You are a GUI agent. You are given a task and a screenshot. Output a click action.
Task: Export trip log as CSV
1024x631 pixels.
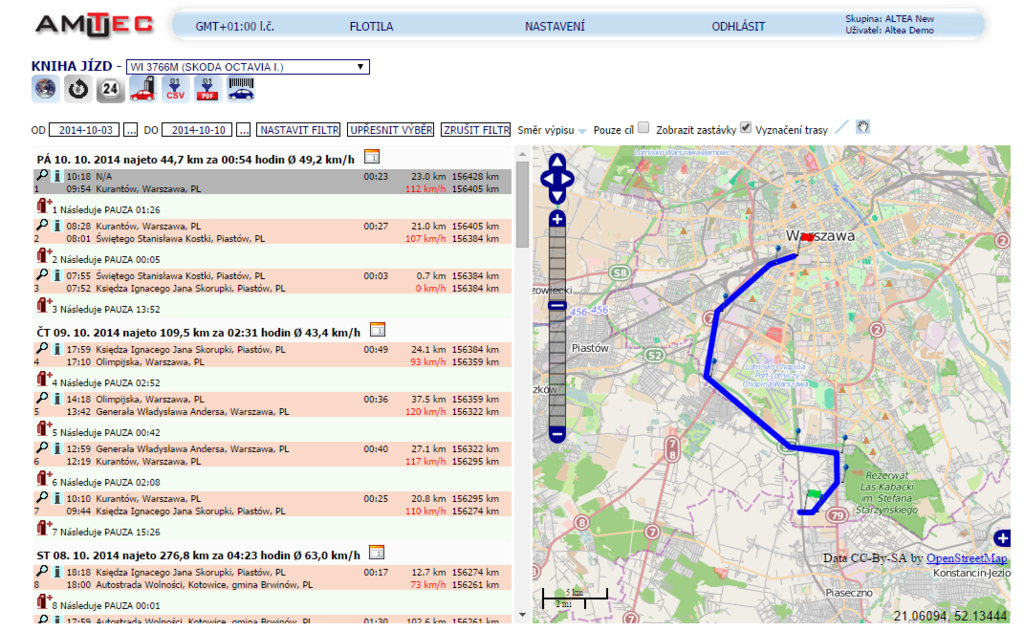[175, 89]
